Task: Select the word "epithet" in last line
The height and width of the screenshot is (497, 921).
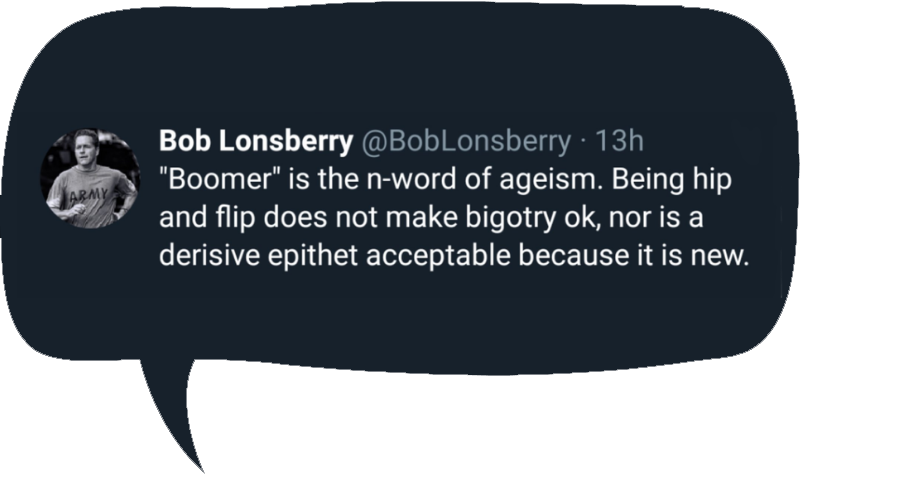Action: 313,257
